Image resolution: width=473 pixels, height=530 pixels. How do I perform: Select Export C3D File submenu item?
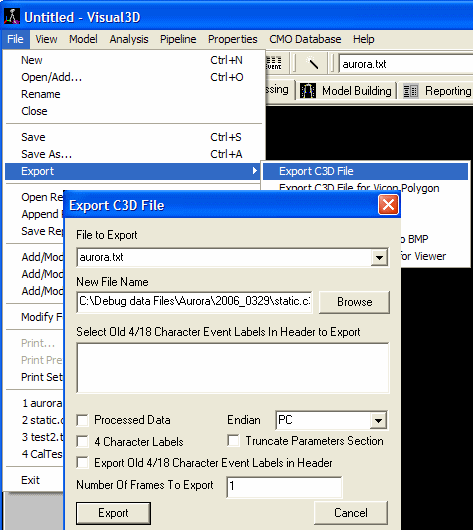[365, 171]
